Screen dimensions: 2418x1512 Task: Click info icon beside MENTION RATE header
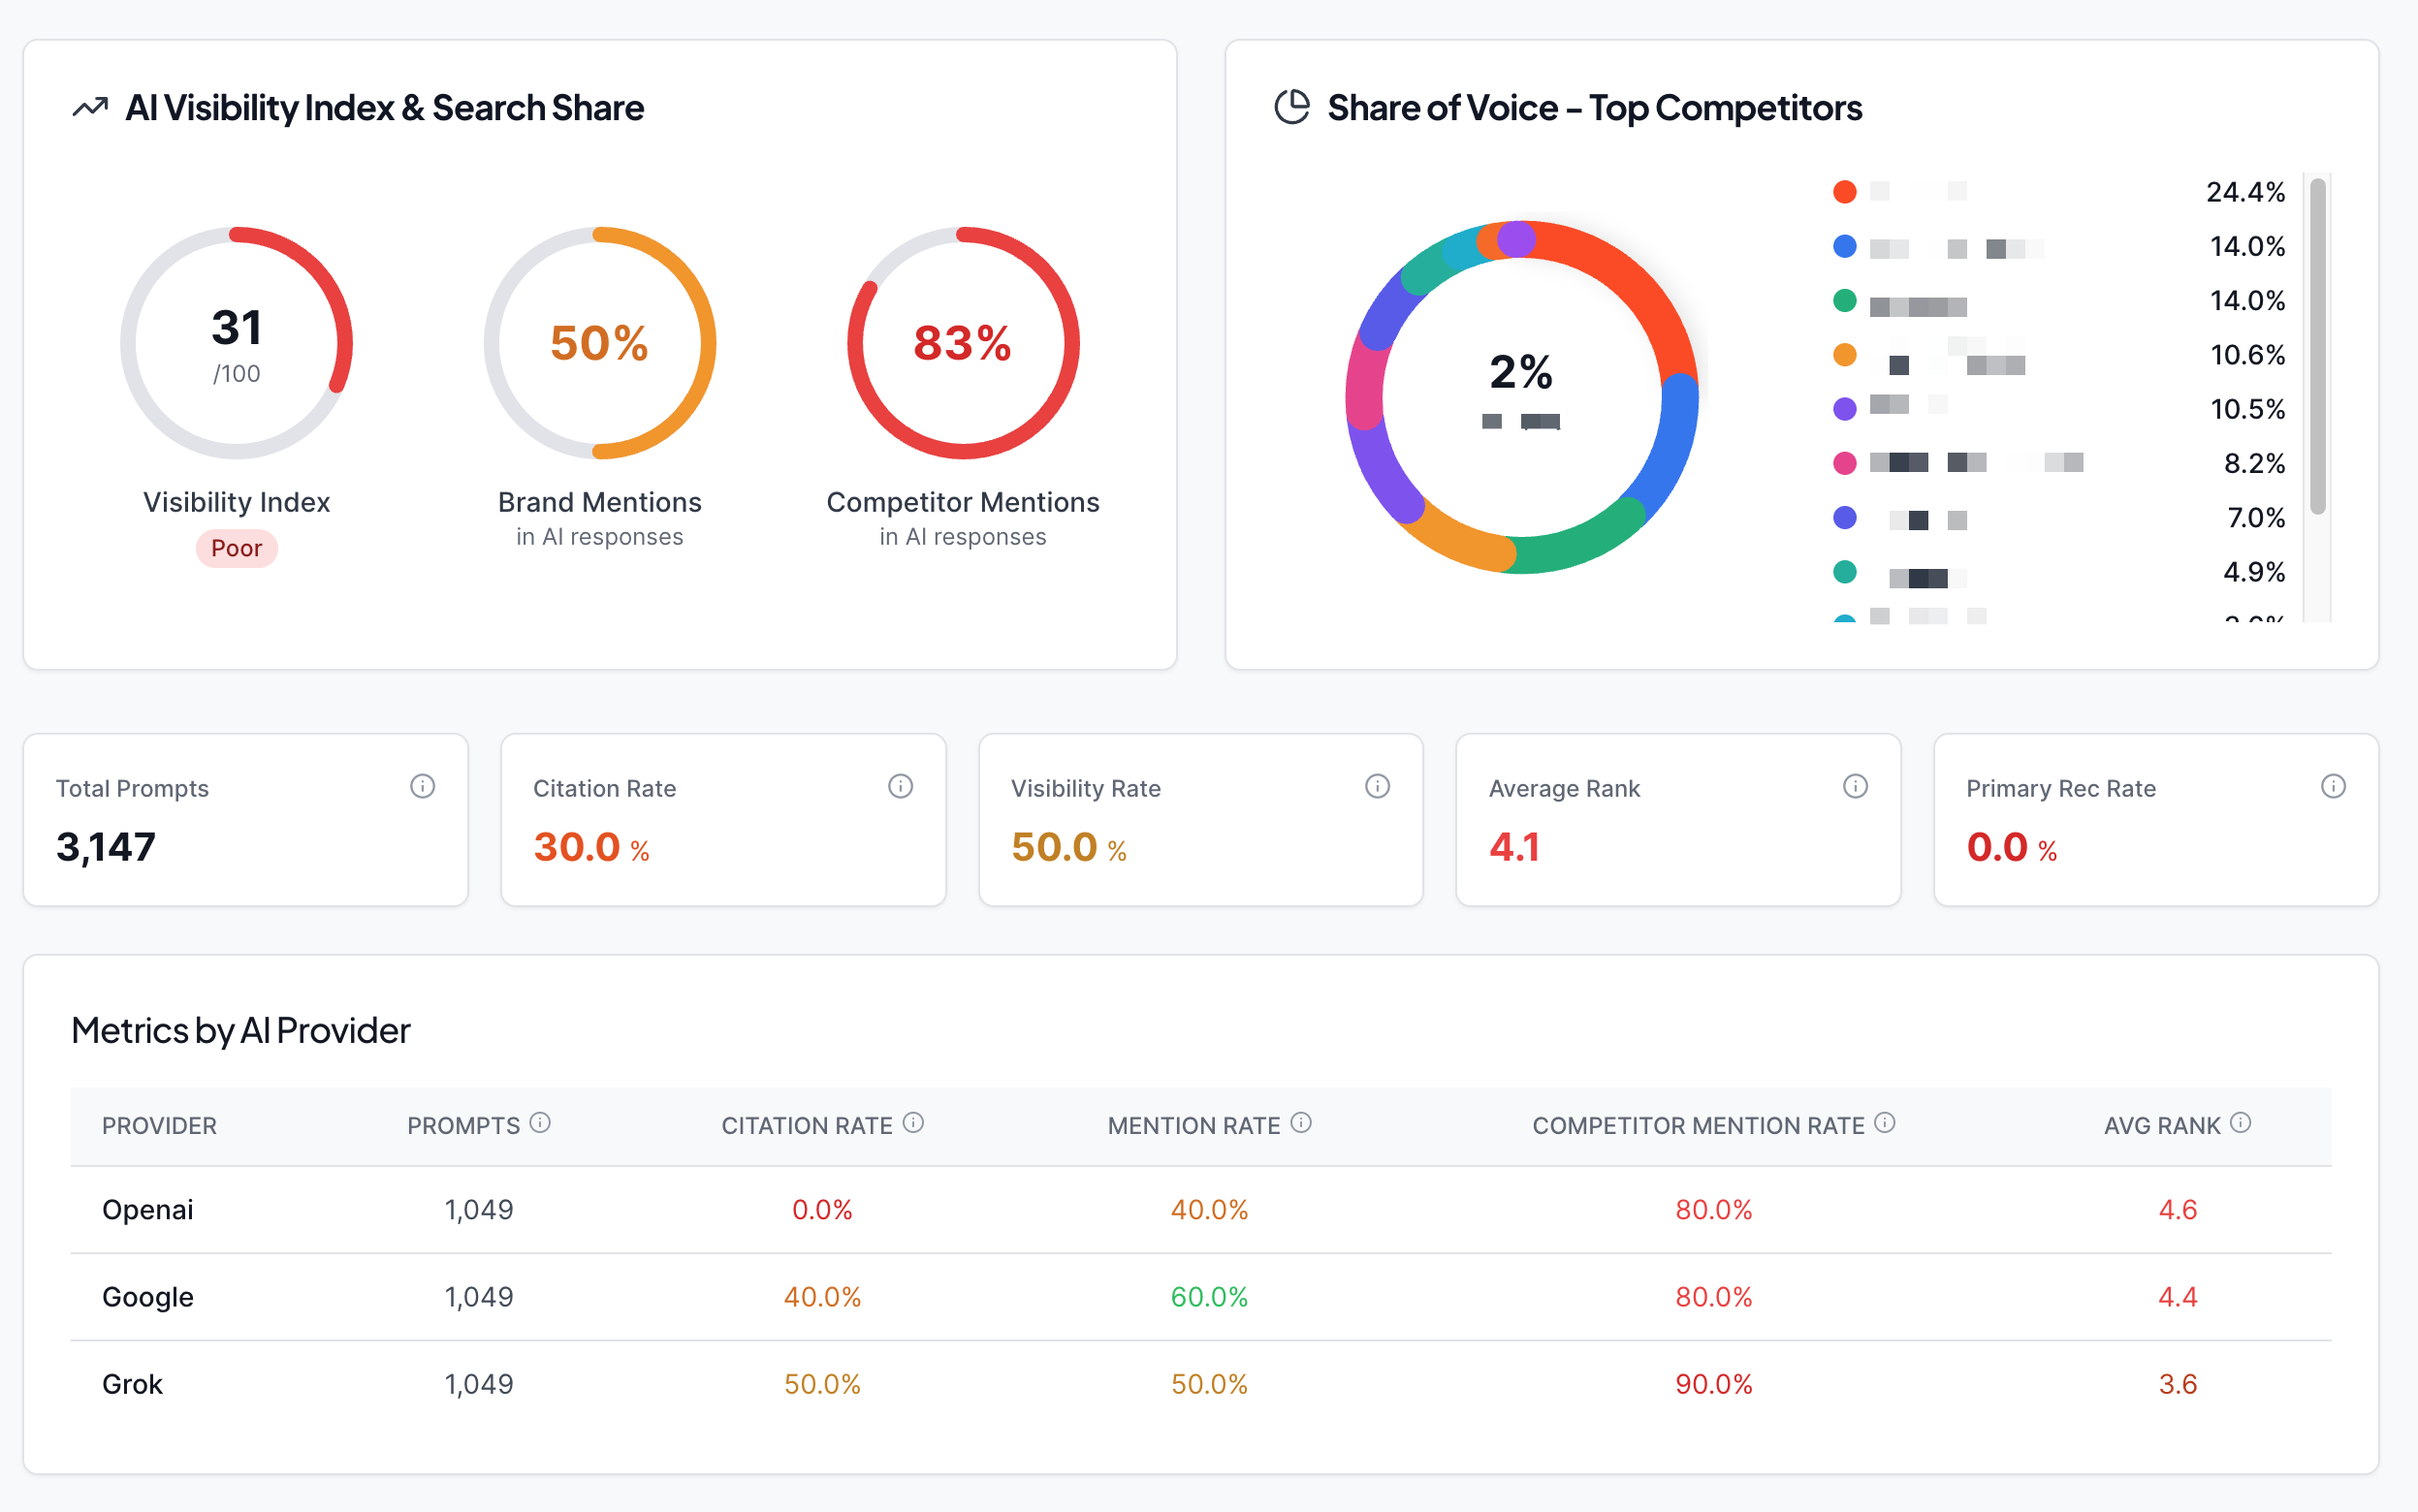(1301, 1123)
